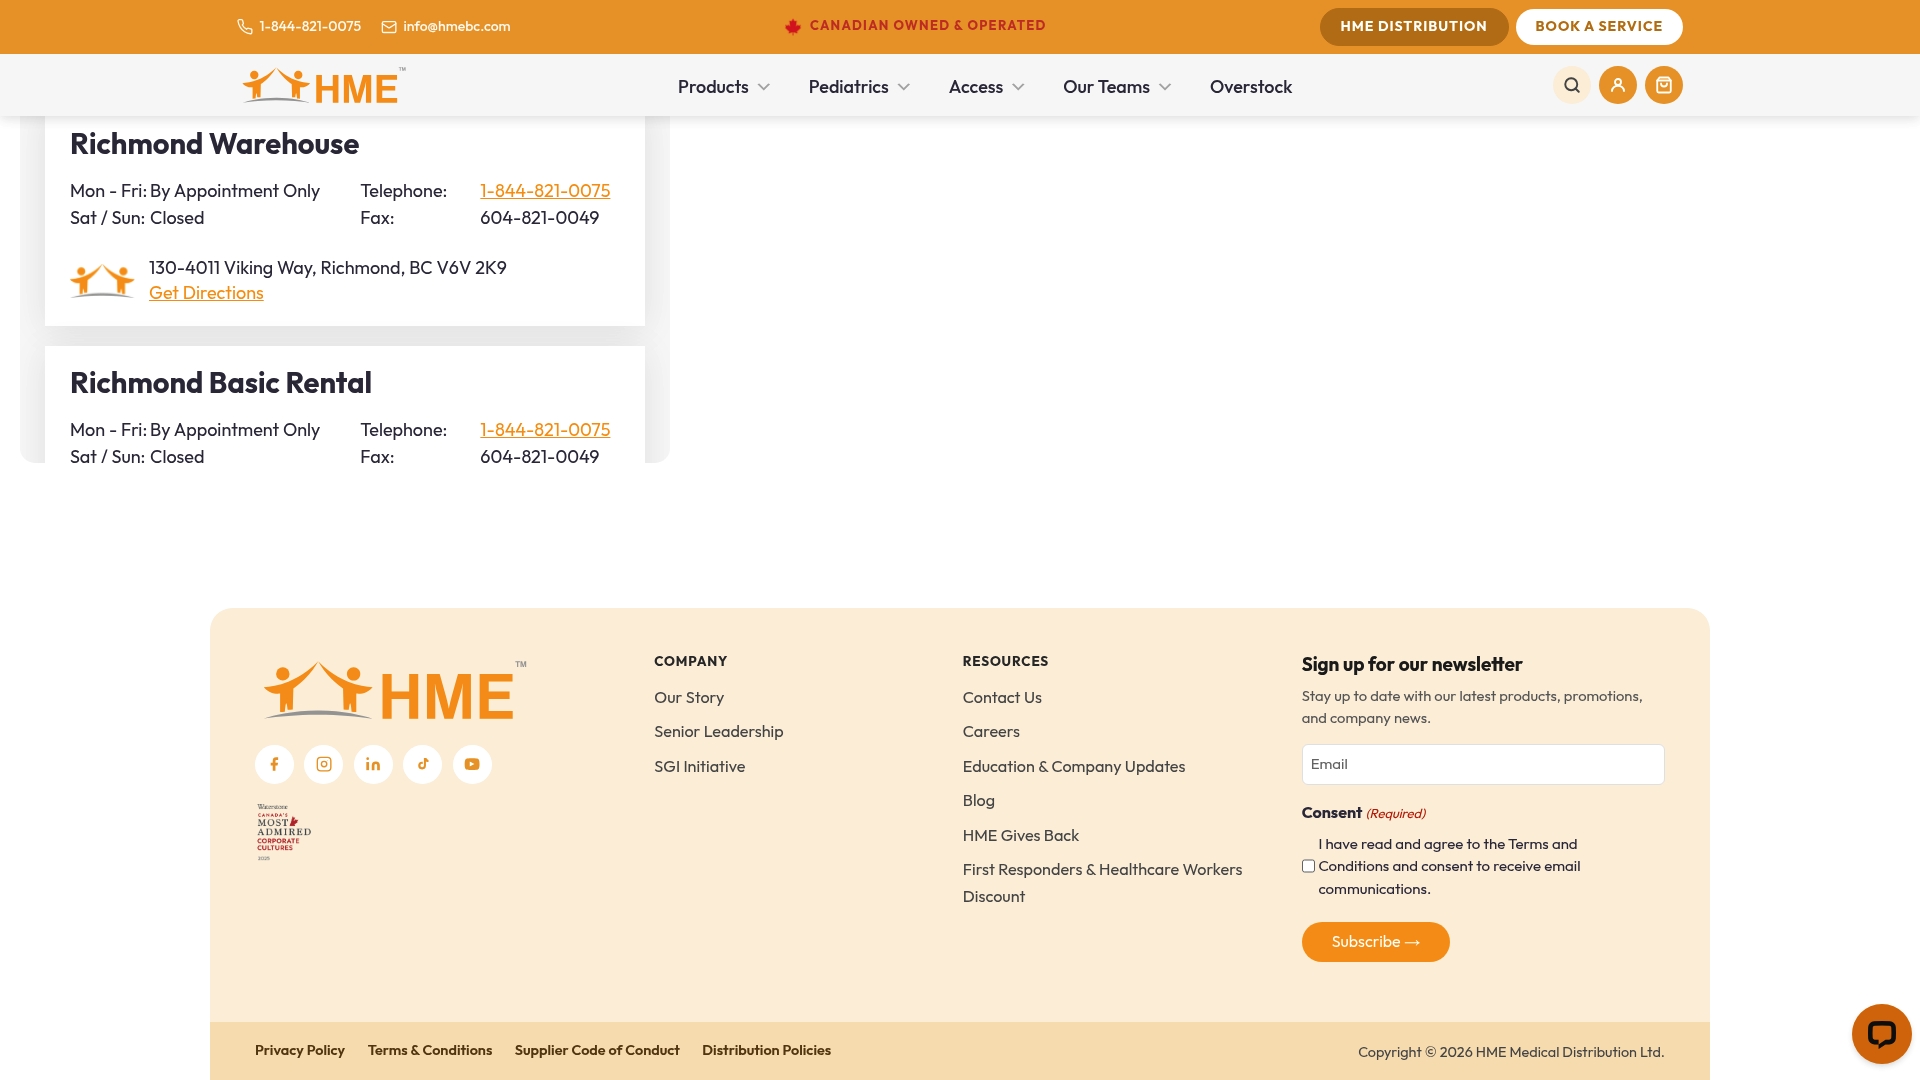Expand the Products dropdown menu

[724, 87]
